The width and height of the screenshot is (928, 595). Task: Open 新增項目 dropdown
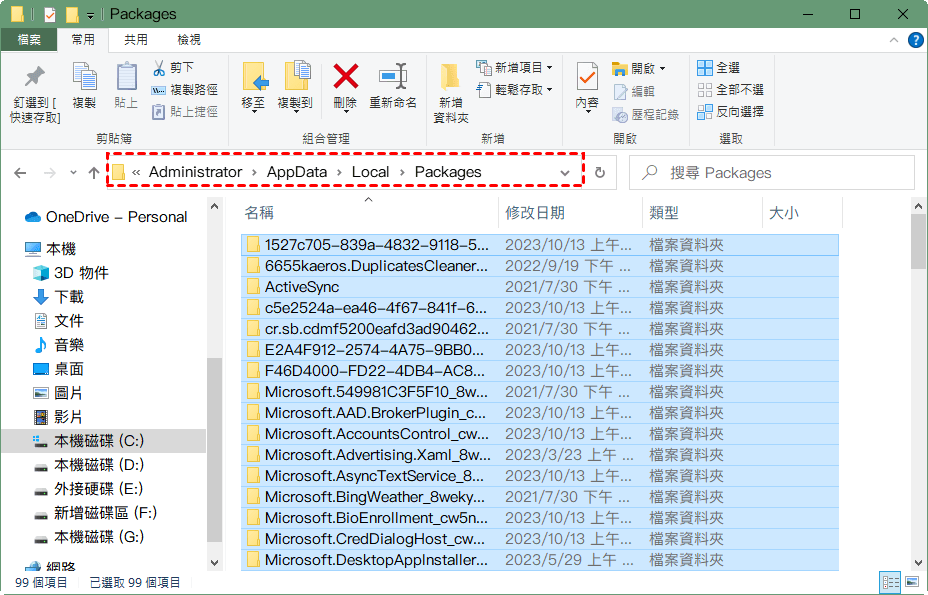(514, 67)
